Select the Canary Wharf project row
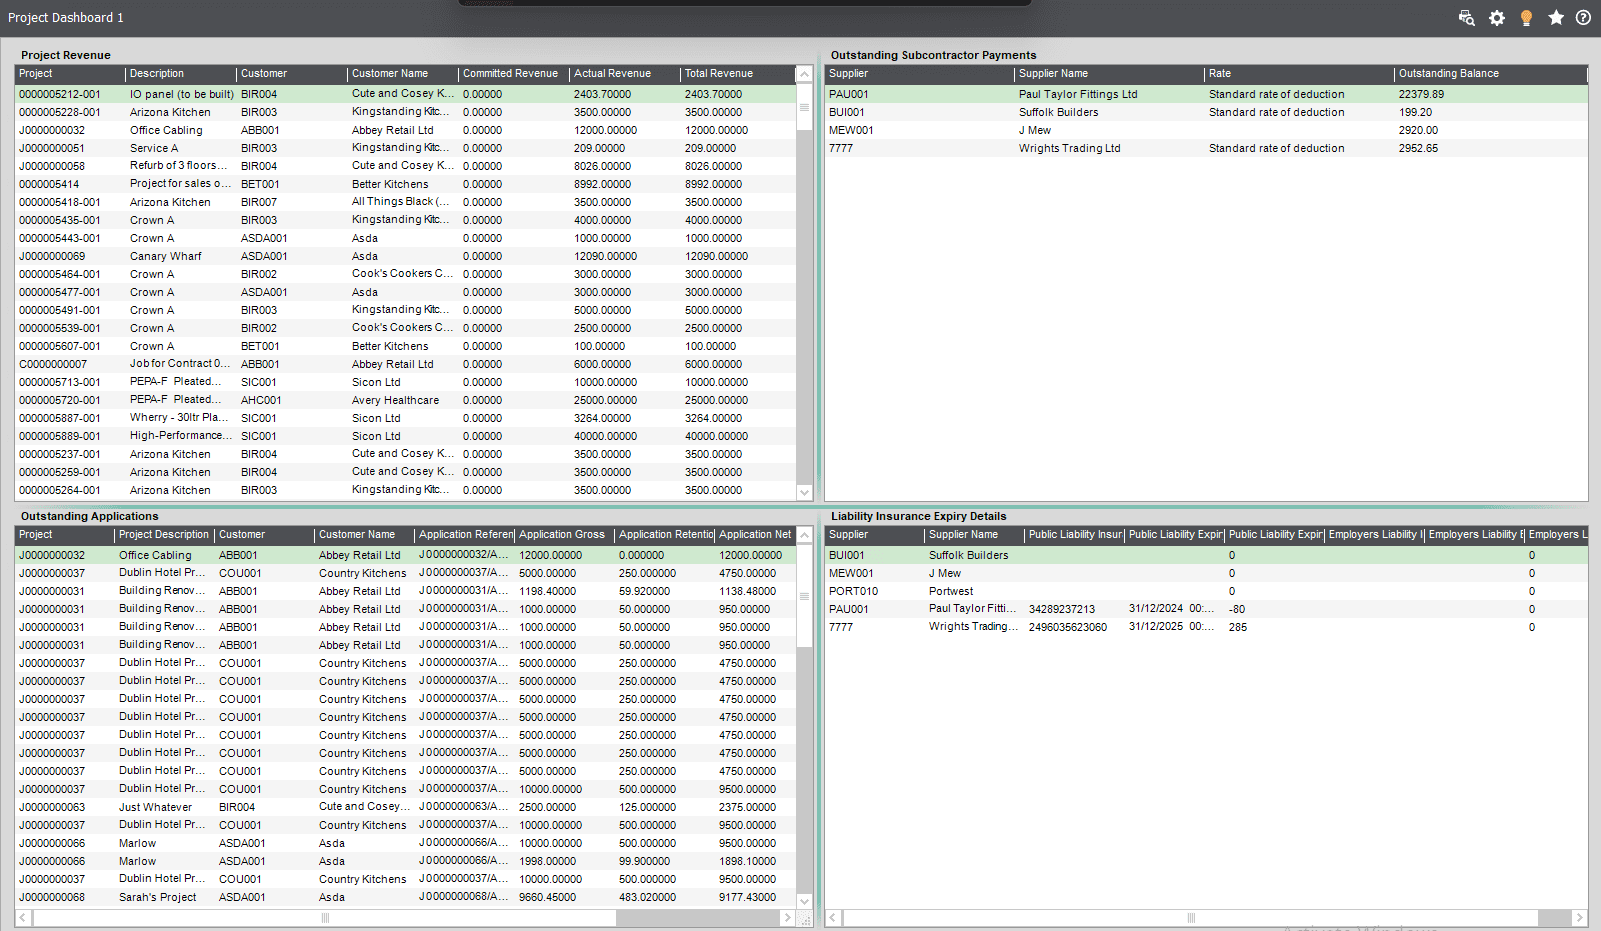This screenshot has width=1601, height=931. pos(406,256)
